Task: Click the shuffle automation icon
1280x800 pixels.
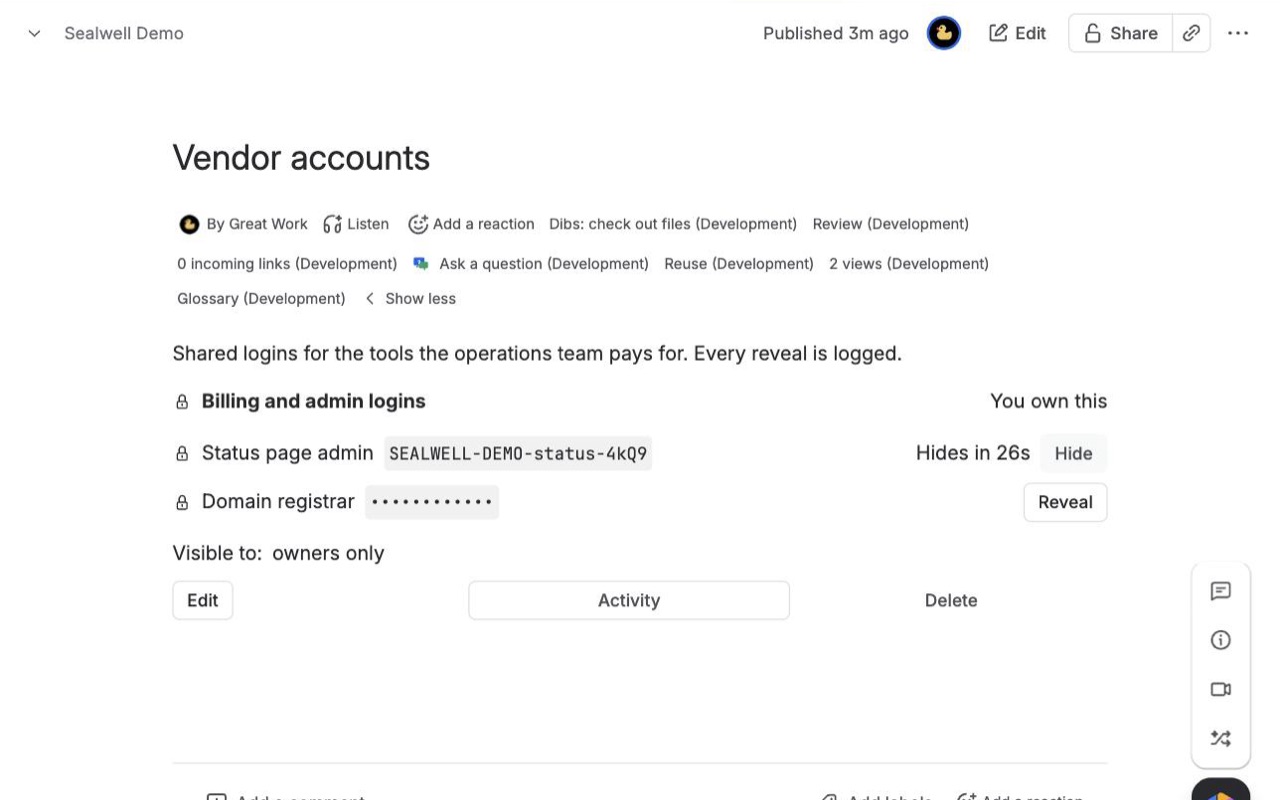Action: 1220,738
